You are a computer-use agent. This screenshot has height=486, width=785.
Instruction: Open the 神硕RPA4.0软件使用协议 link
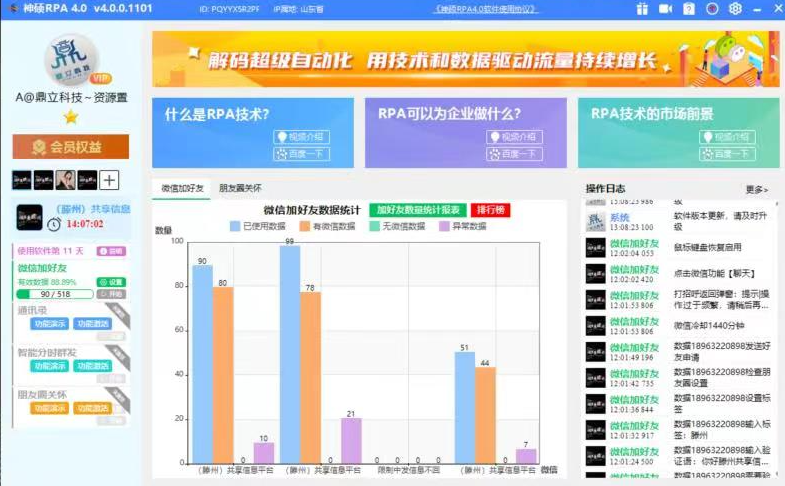(x=485, y=9)
